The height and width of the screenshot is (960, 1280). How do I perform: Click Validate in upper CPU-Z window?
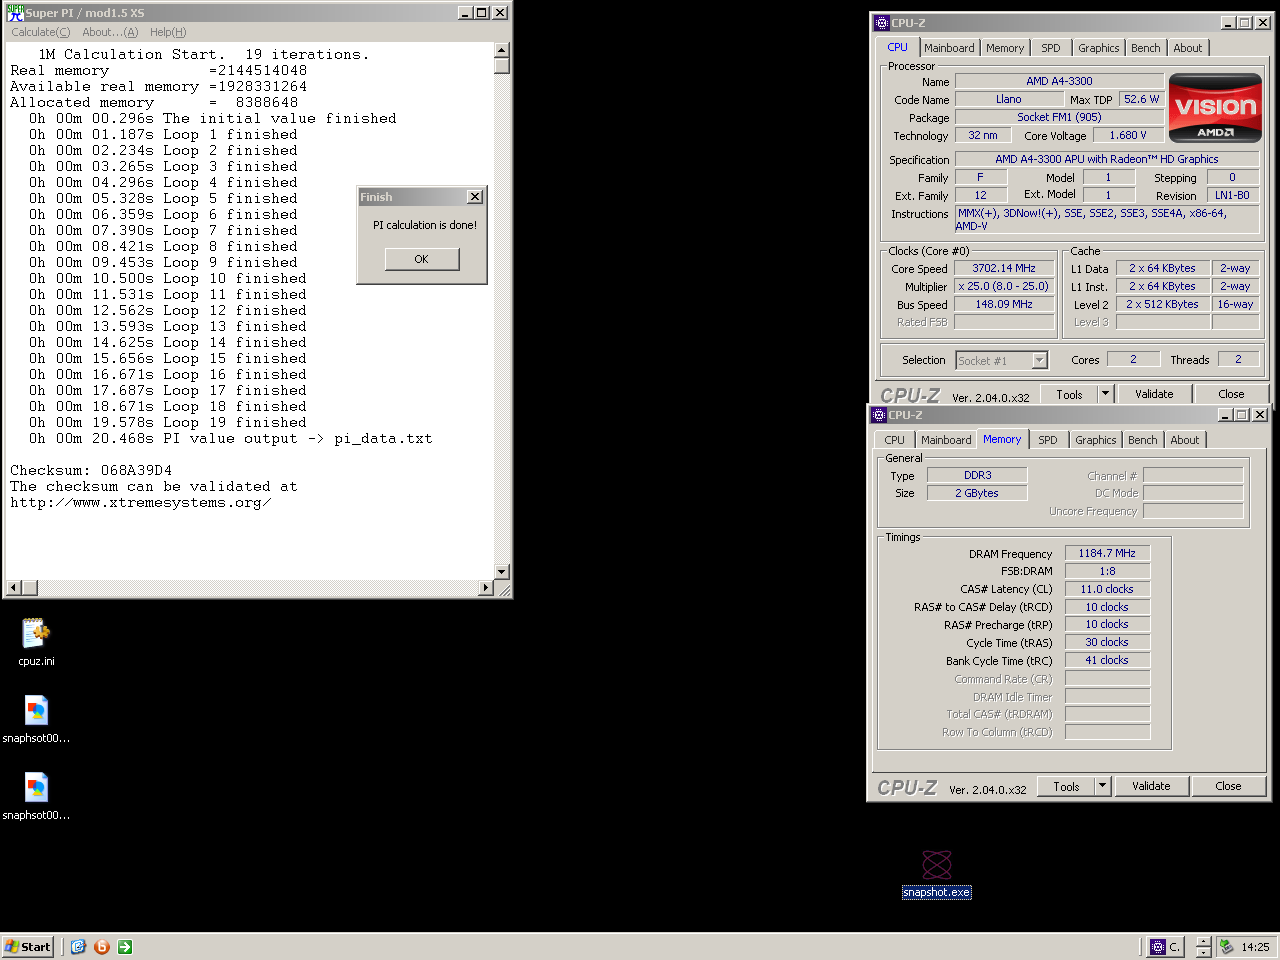pos(1154,394)
